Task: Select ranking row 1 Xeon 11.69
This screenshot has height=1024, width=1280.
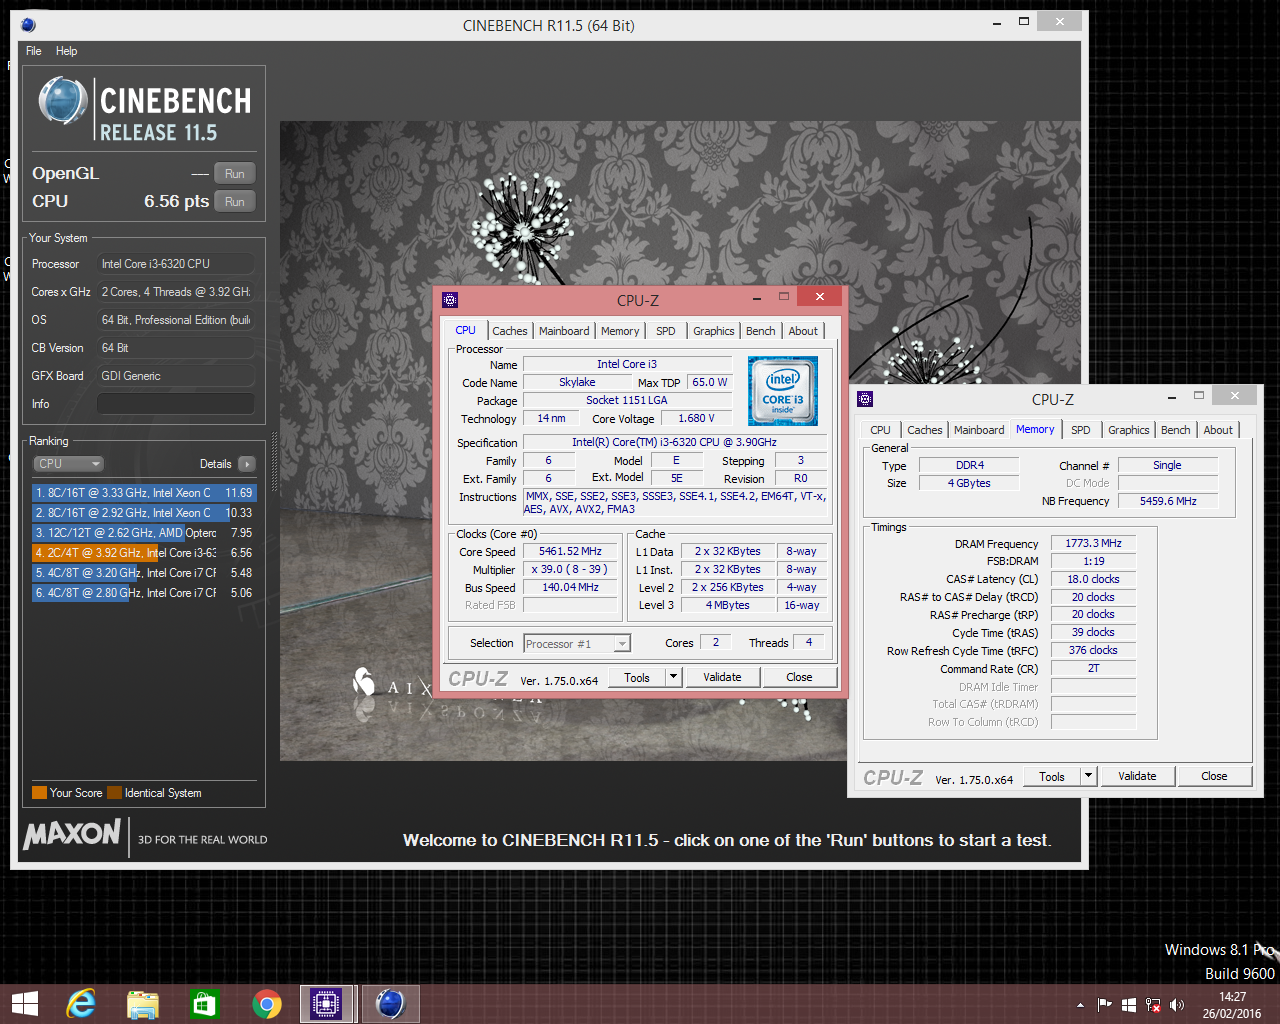Action: tap(144, 493)
